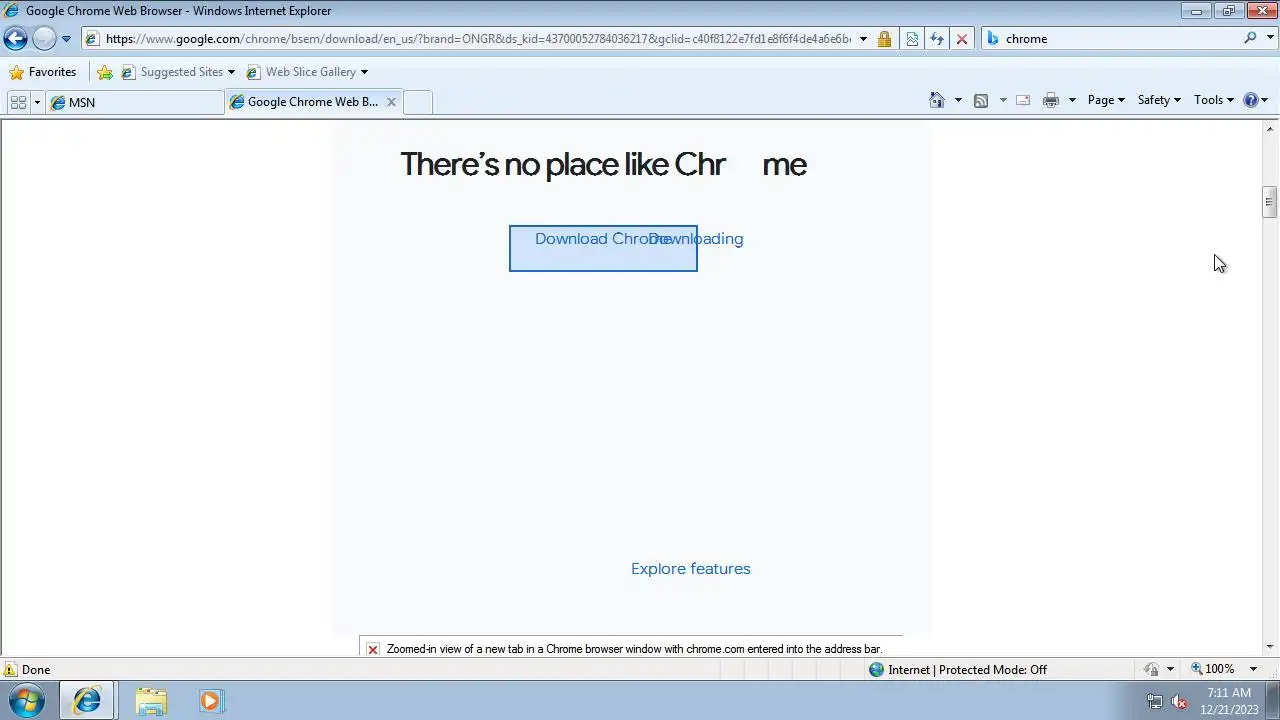Expand the feeds dropdown arrow
Image resolution: width=1280 pixels, height=720 pixels.
[1002, 100]
